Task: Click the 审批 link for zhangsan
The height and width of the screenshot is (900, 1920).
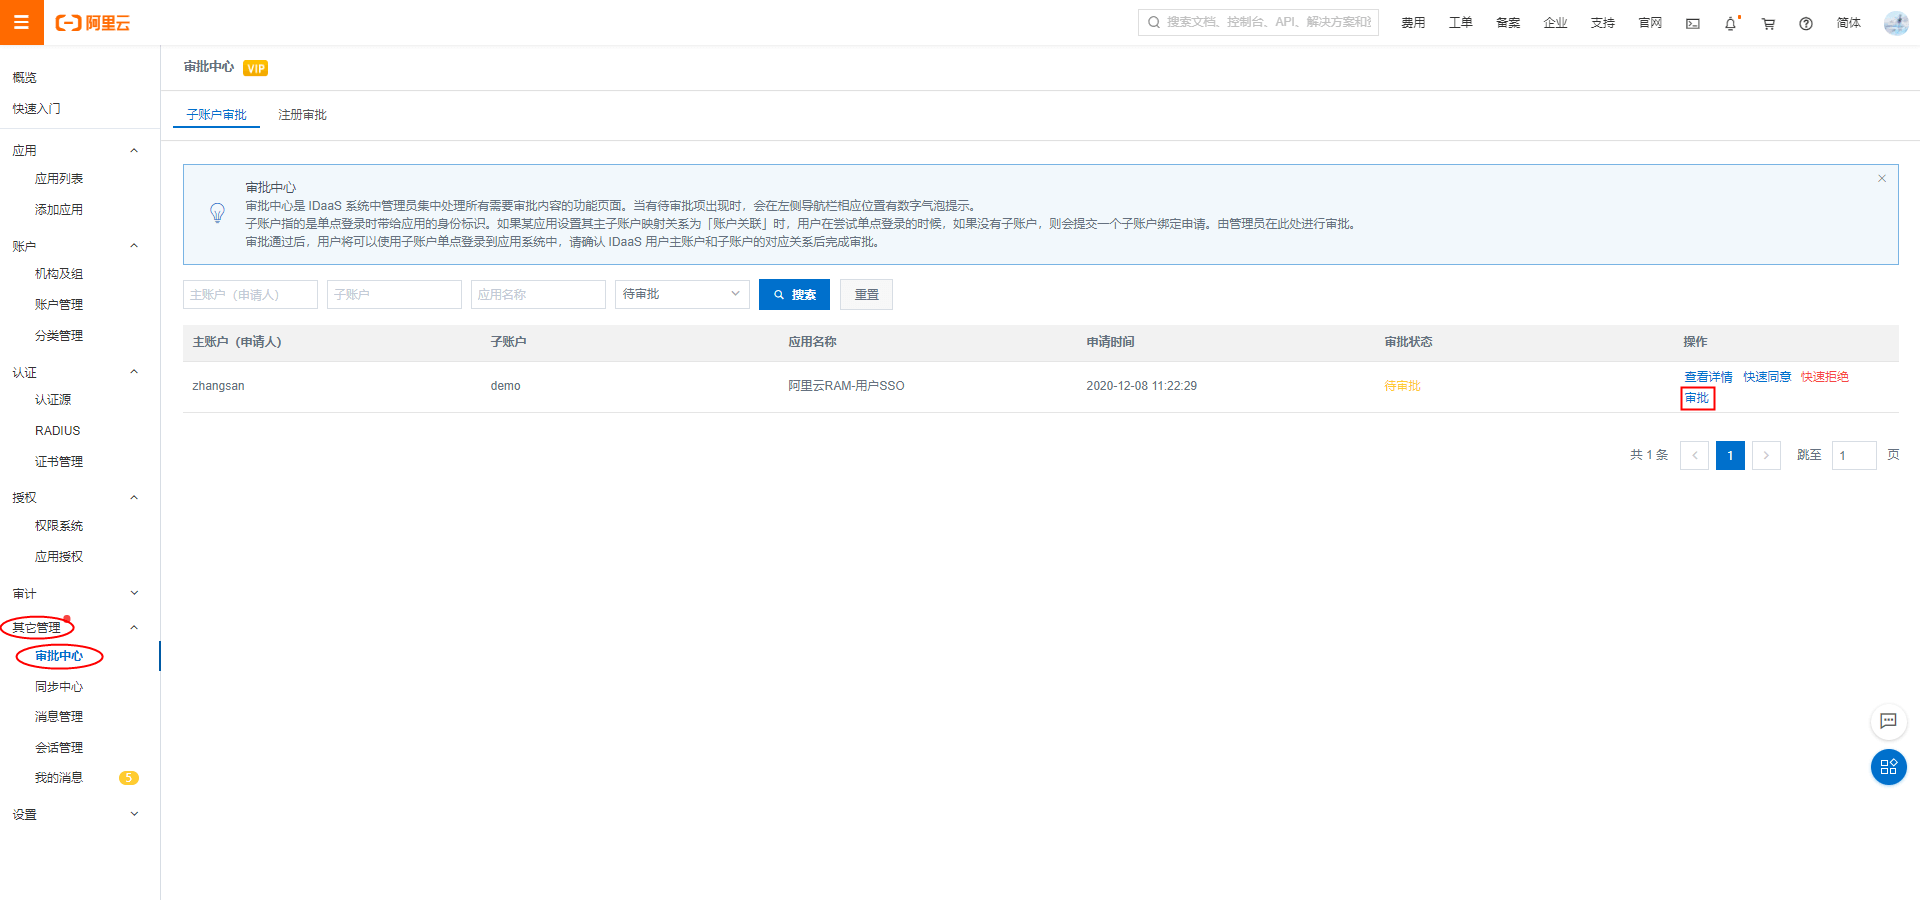Action: [1697, 398]
